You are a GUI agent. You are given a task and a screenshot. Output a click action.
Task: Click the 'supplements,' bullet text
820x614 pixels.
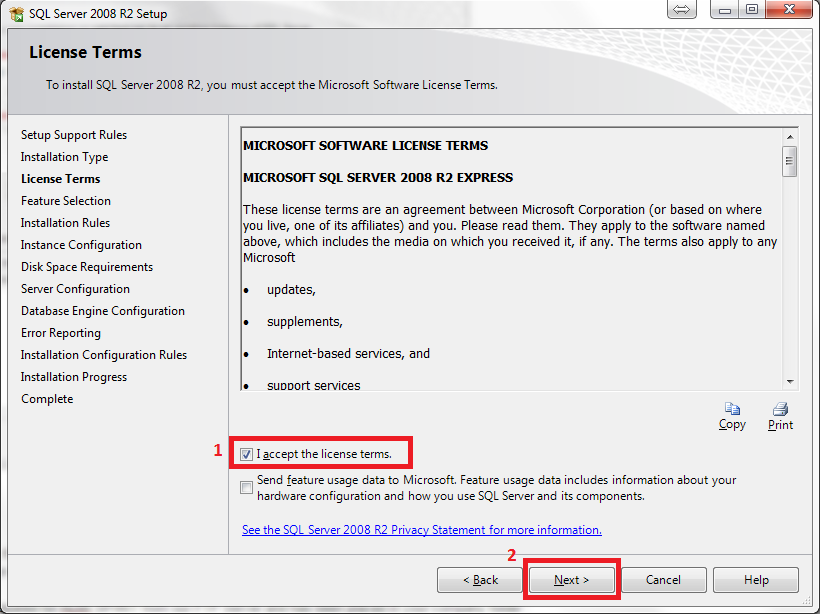pyautogui.click(x=305, y=322)
